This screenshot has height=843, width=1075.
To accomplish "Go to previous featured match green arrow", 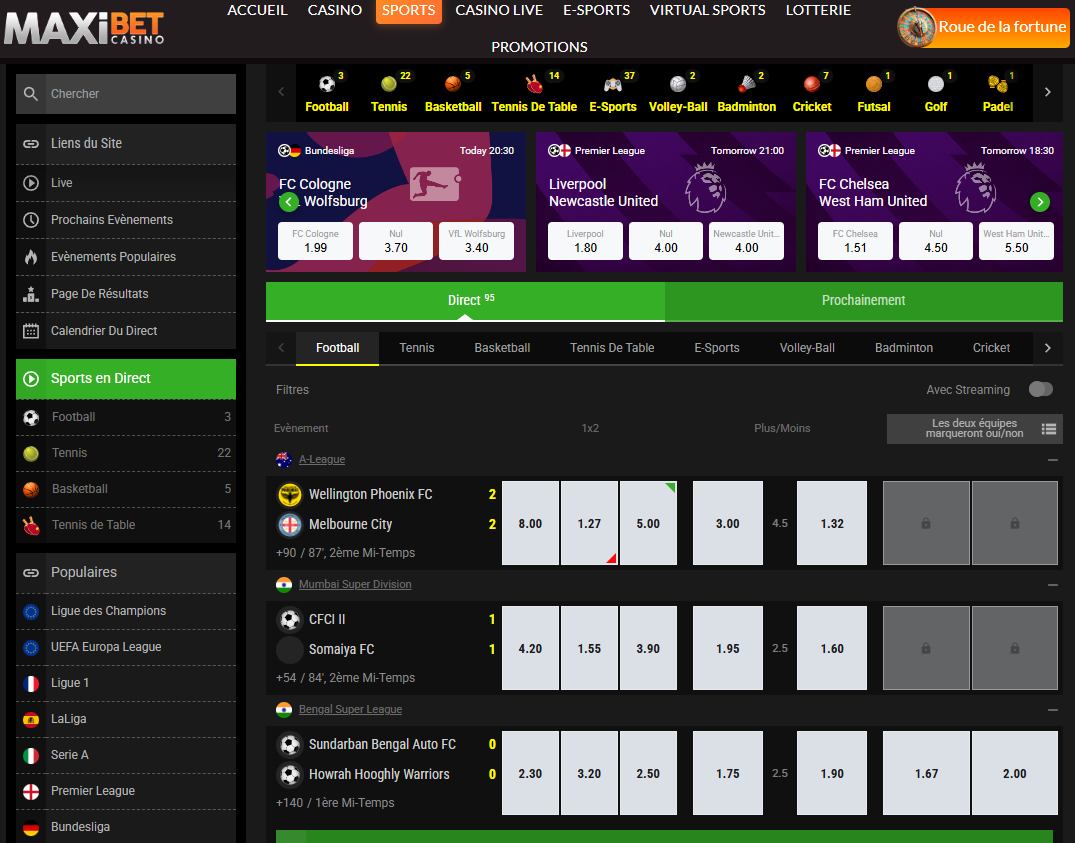I will (289, 201).
